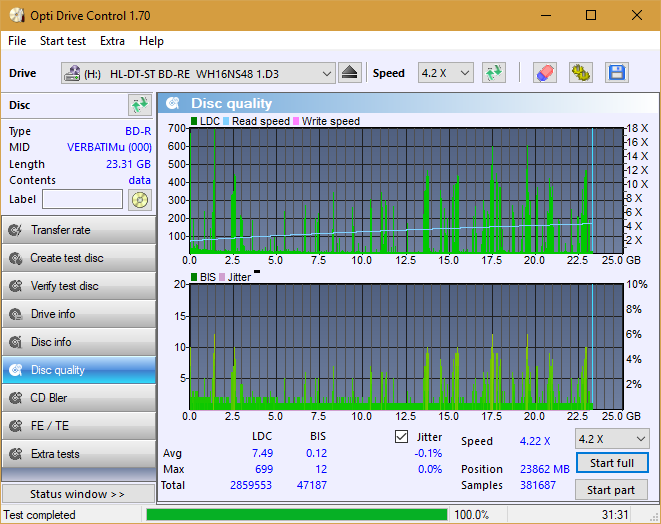Click the pink Write speed legend swatch
661x524 pixels.
[296, 121]
